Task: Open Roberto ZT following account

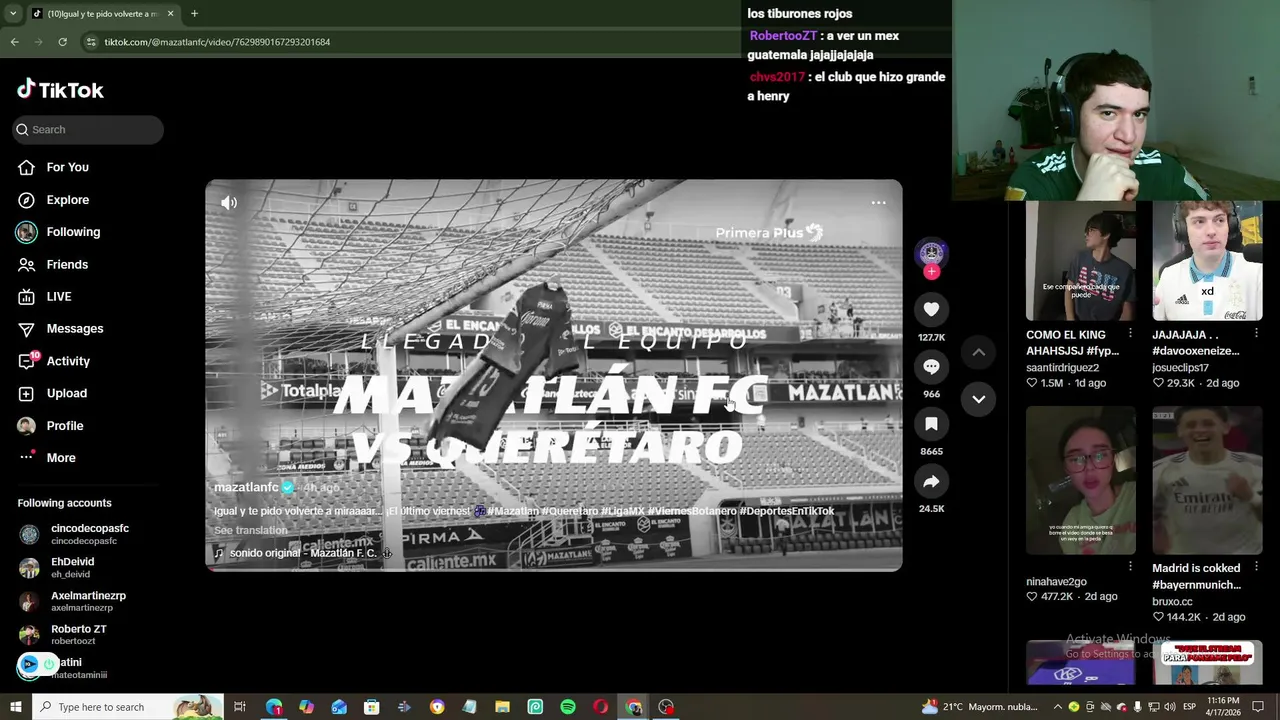Action: pyautogui.click(x=63, y=635)
